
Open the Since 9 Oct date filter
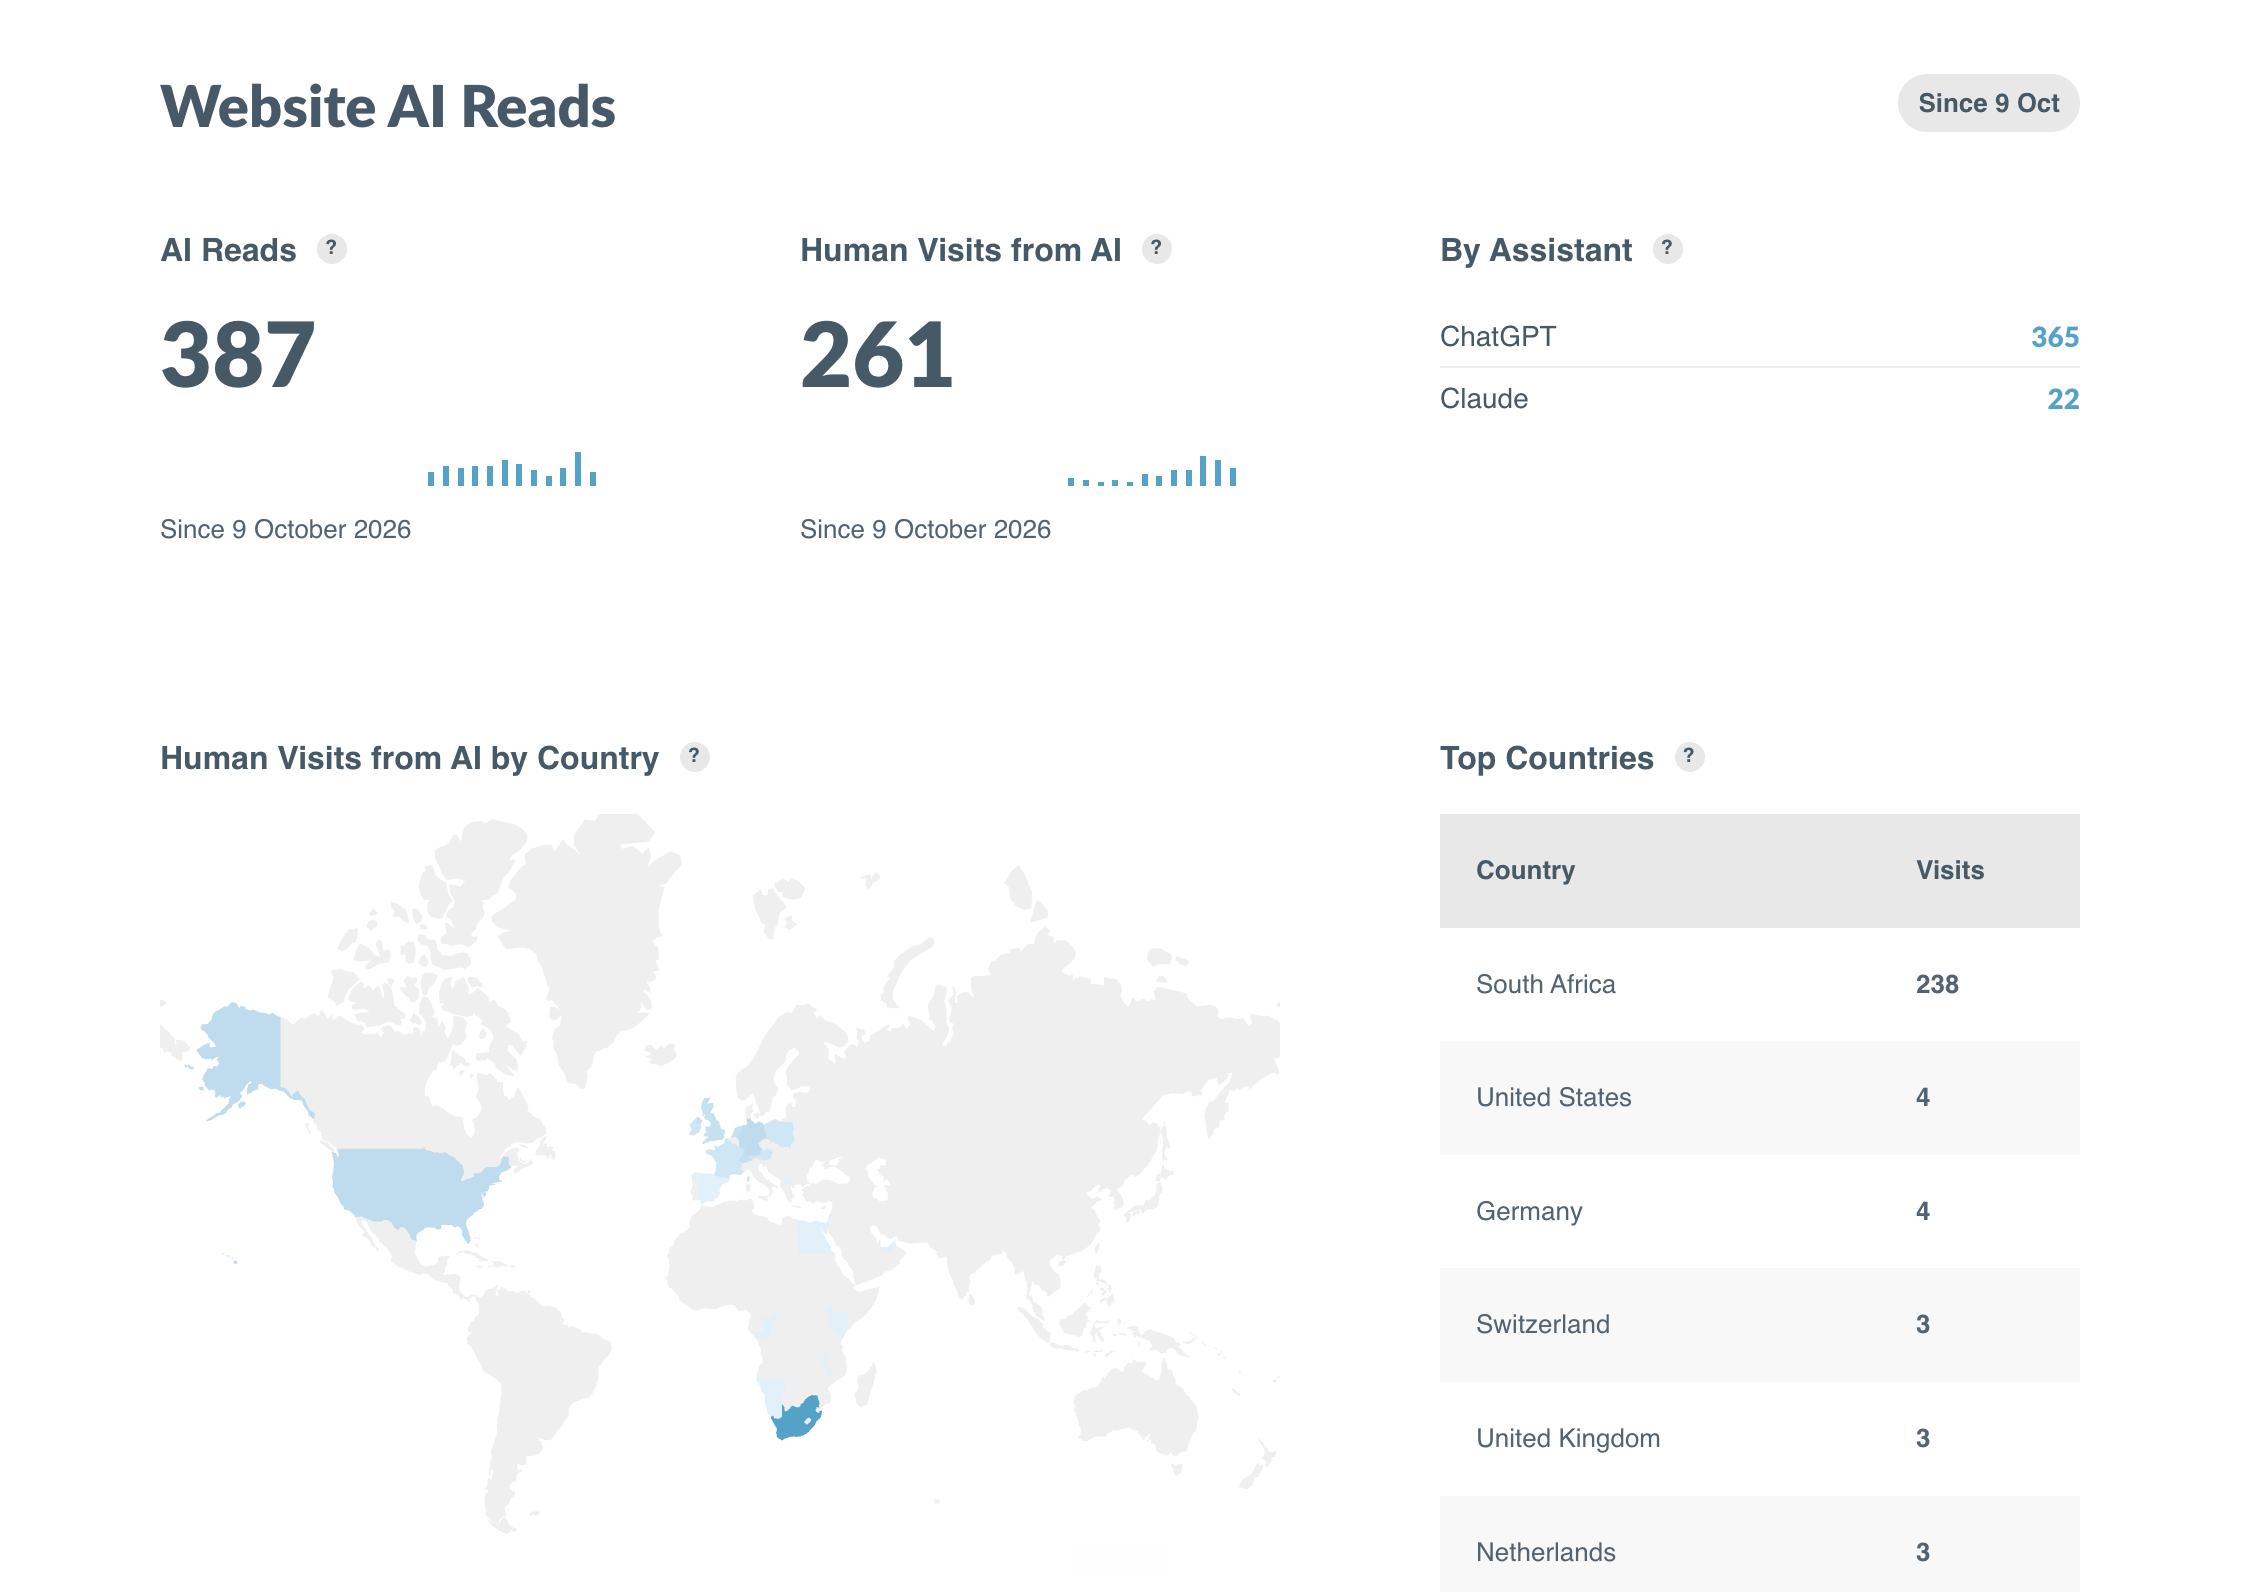coord(1988,103)
